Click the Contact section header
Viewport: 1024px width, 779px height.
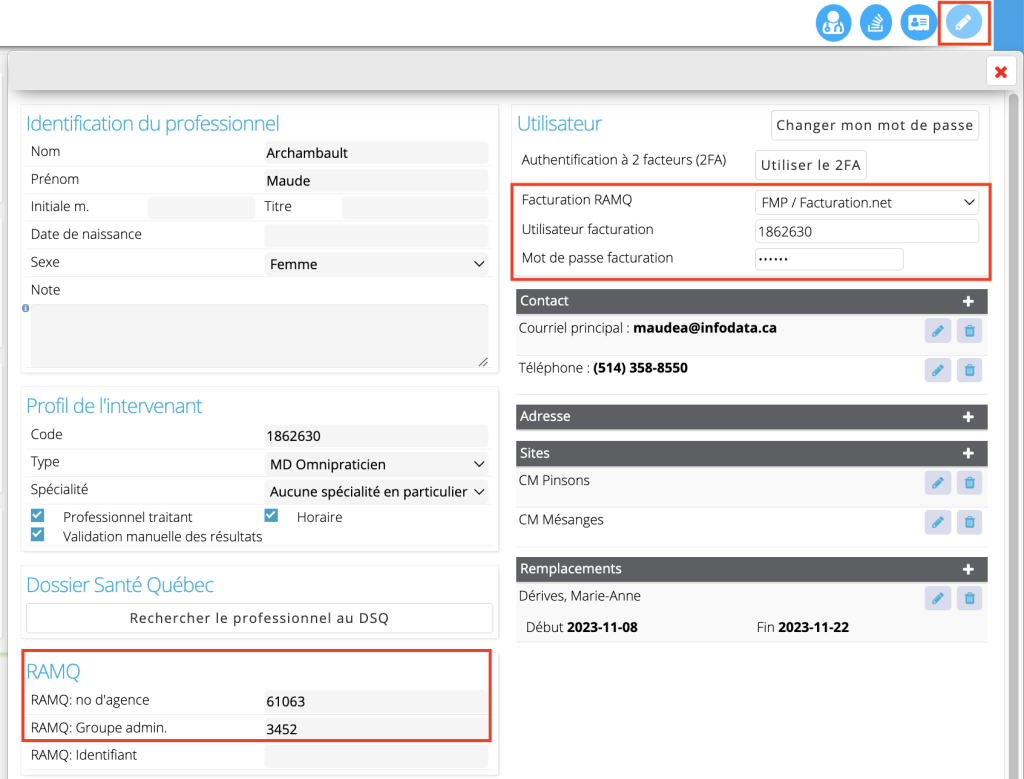point(752,301)
